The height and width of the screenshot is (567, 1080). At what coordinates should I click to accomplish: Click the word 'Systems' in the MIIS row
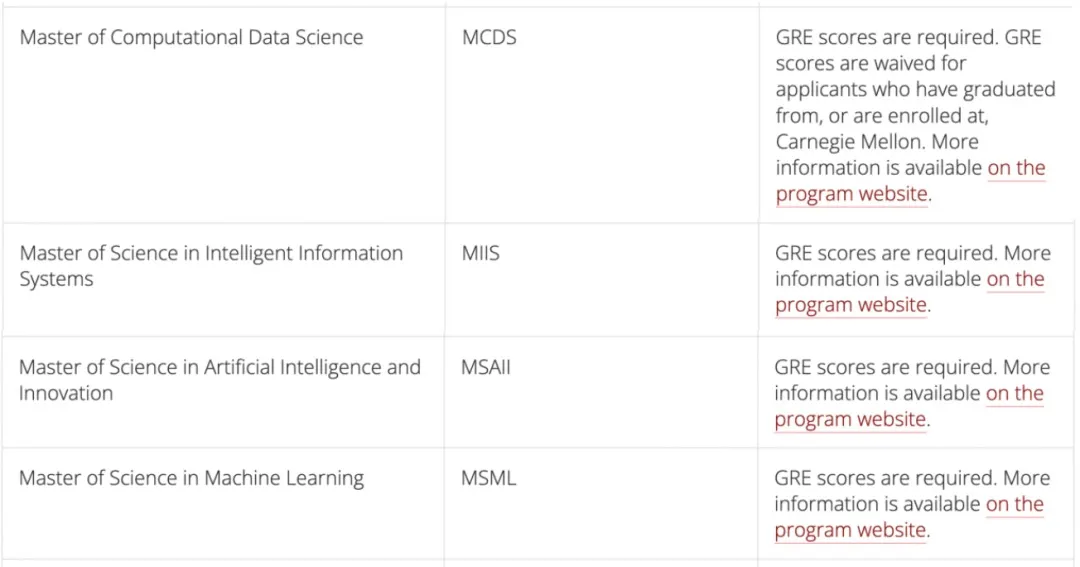coord(56,279)
